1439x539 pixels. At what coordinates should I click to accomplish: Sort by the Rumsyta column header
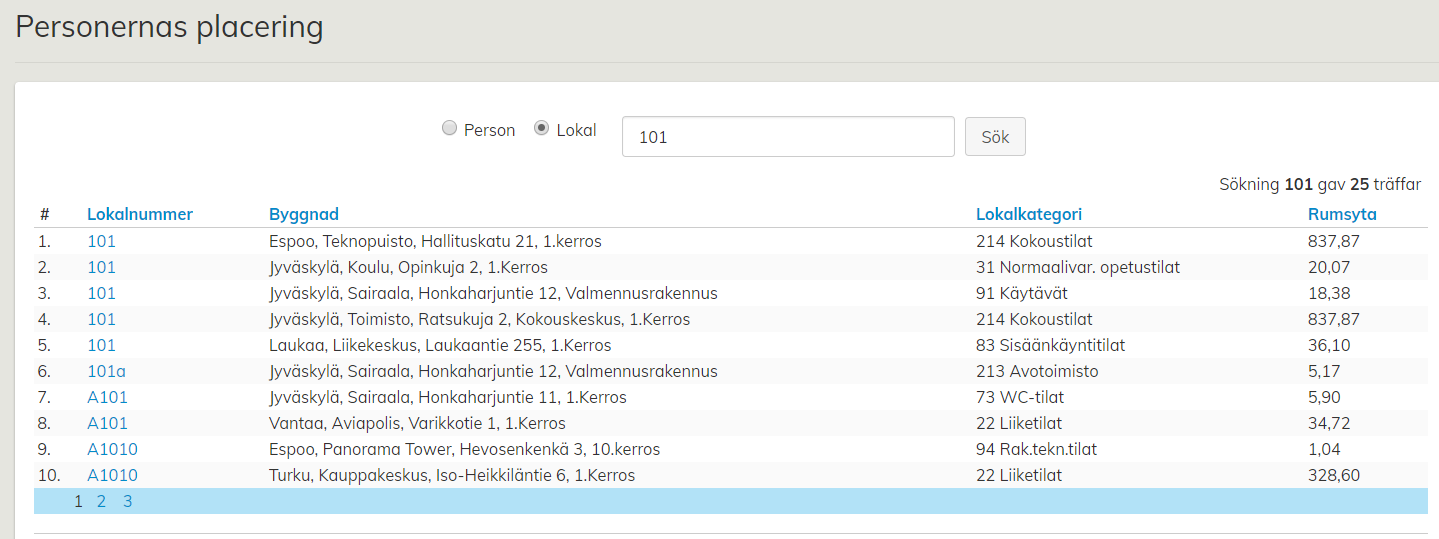tap(1342, 214)
